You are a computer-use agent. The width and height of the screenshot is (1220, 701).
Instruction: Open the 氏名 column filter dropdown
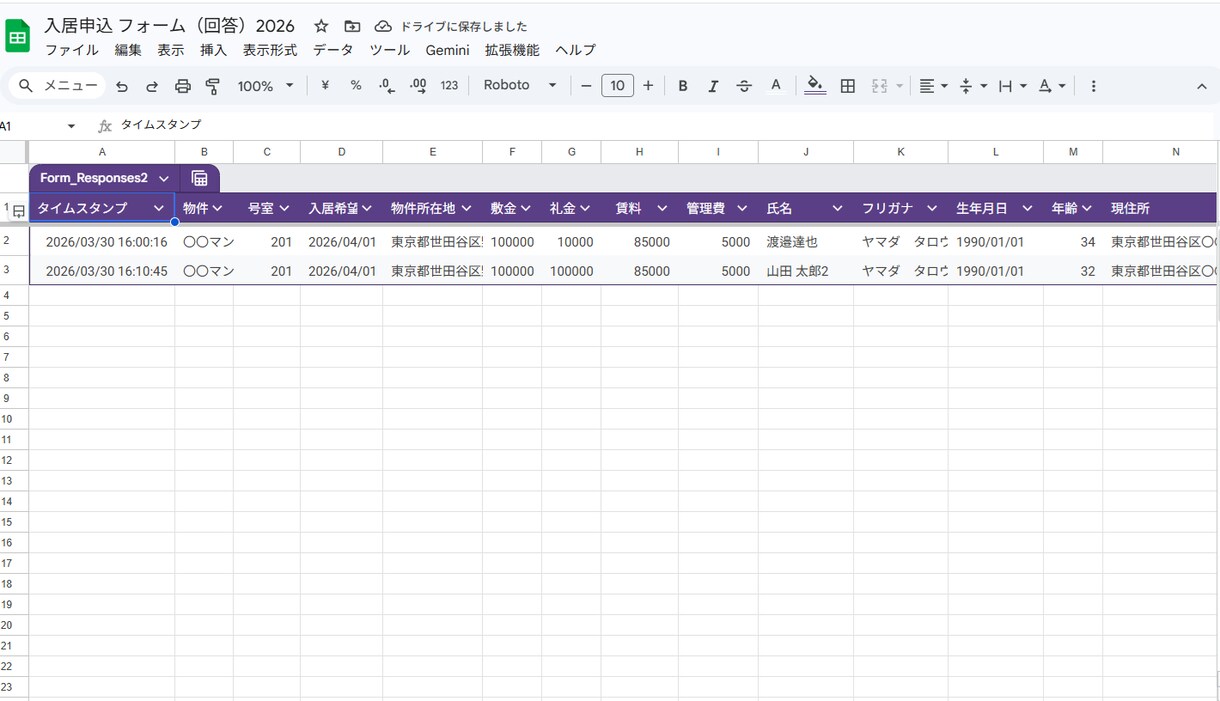[837, 208]
